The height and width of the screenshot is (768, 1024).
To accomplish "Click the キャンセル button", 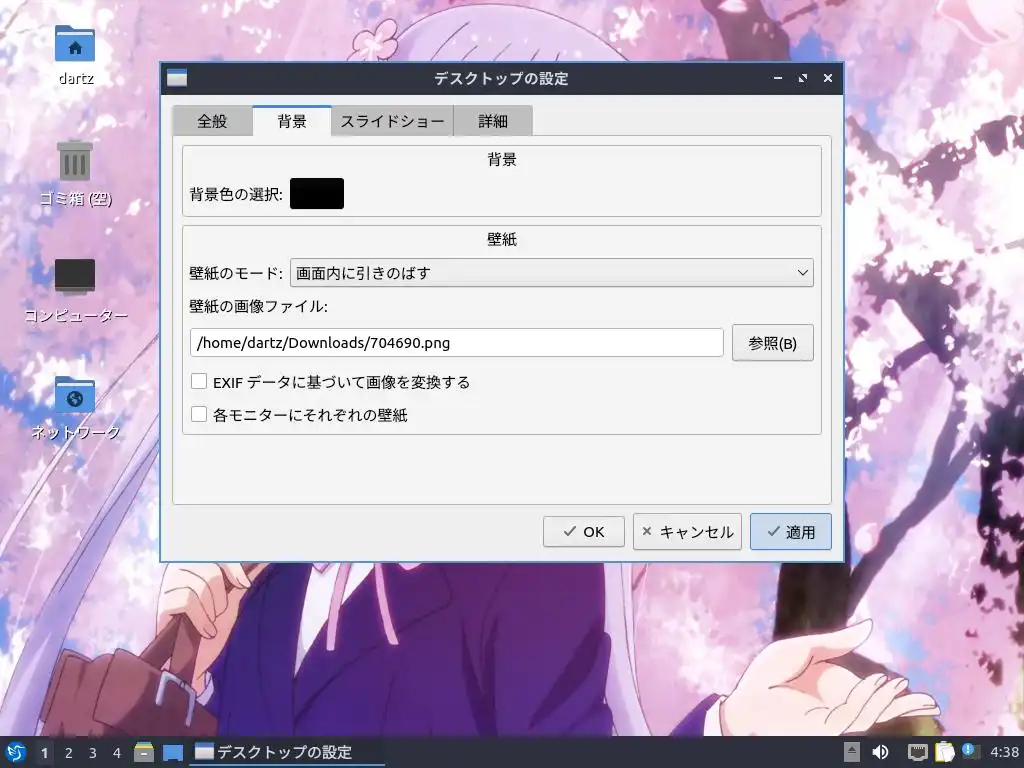I will tap(687, 532).
